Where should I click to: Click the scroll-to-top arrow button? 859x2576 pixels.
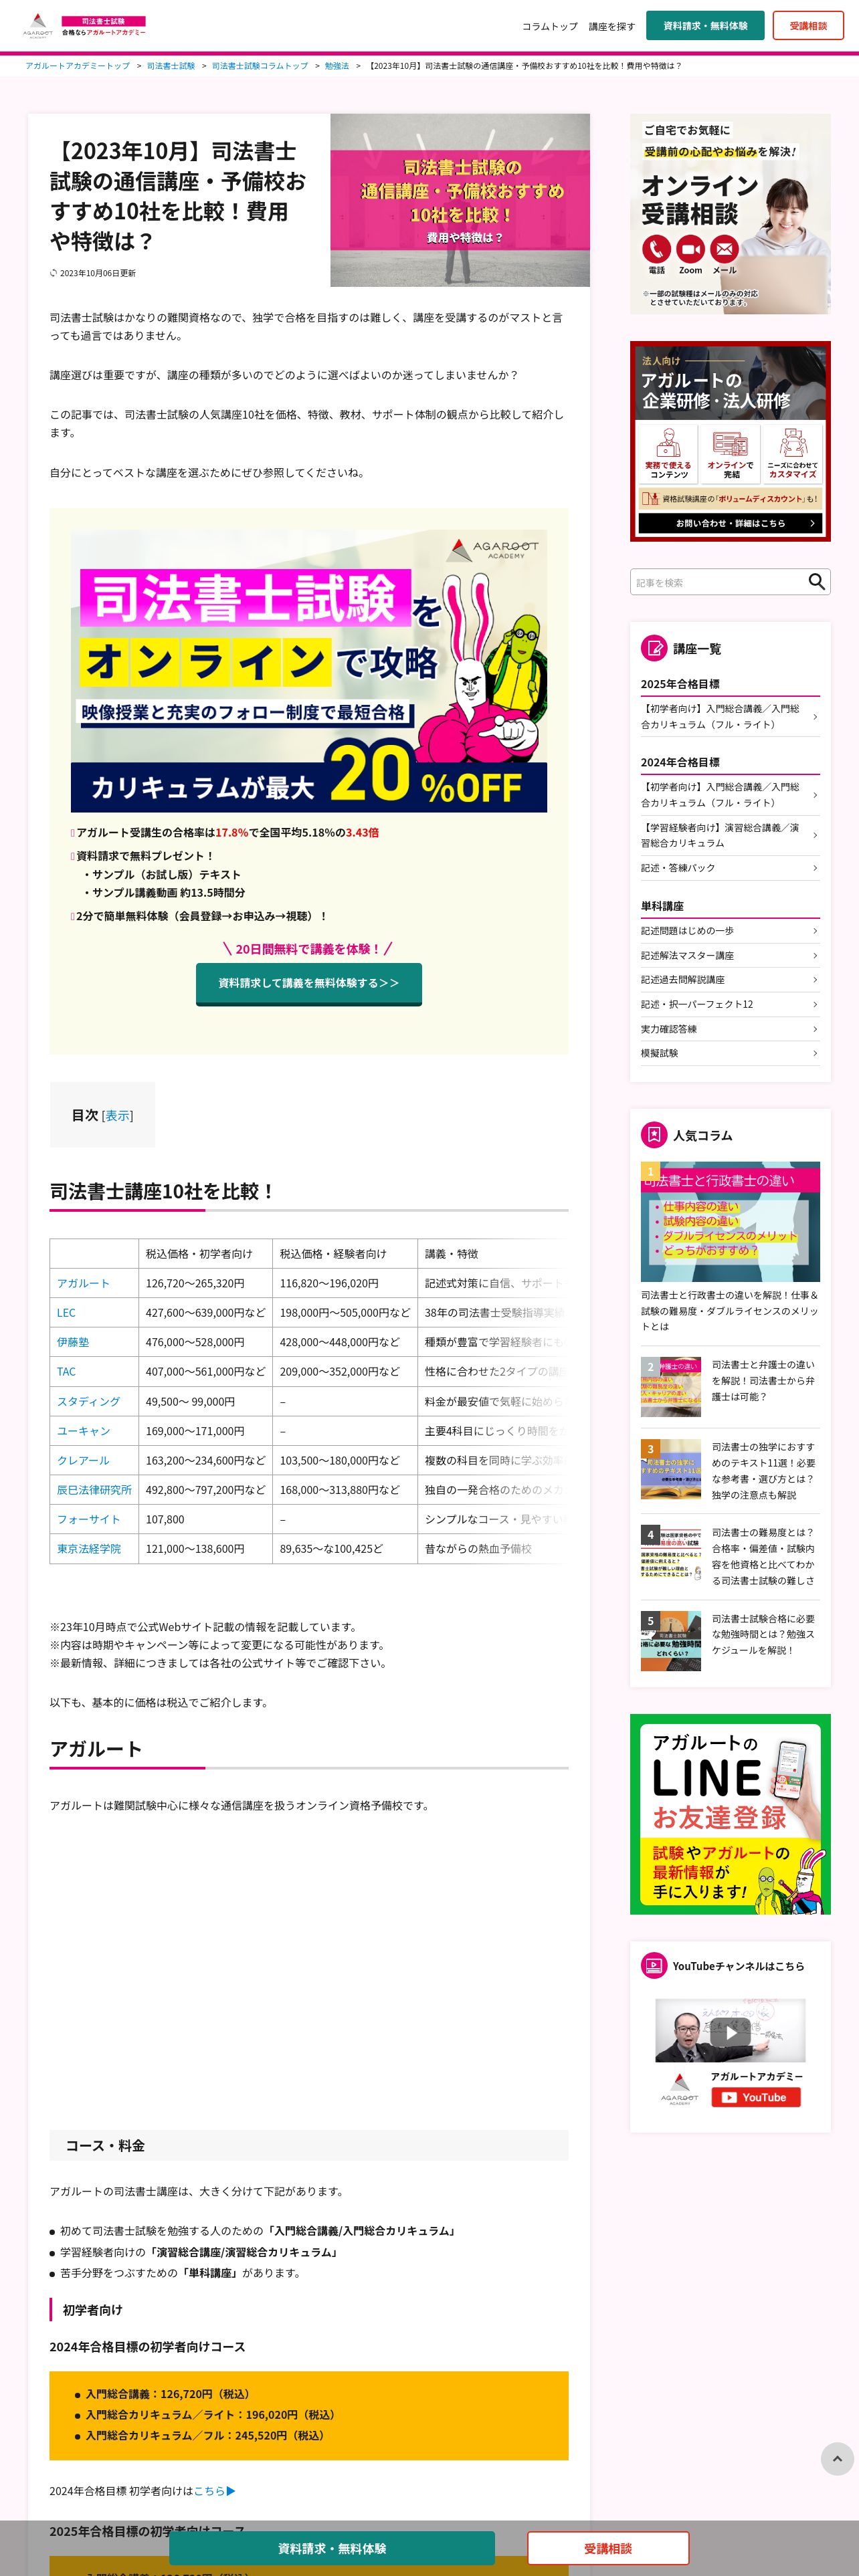[x=837, y=2459]
